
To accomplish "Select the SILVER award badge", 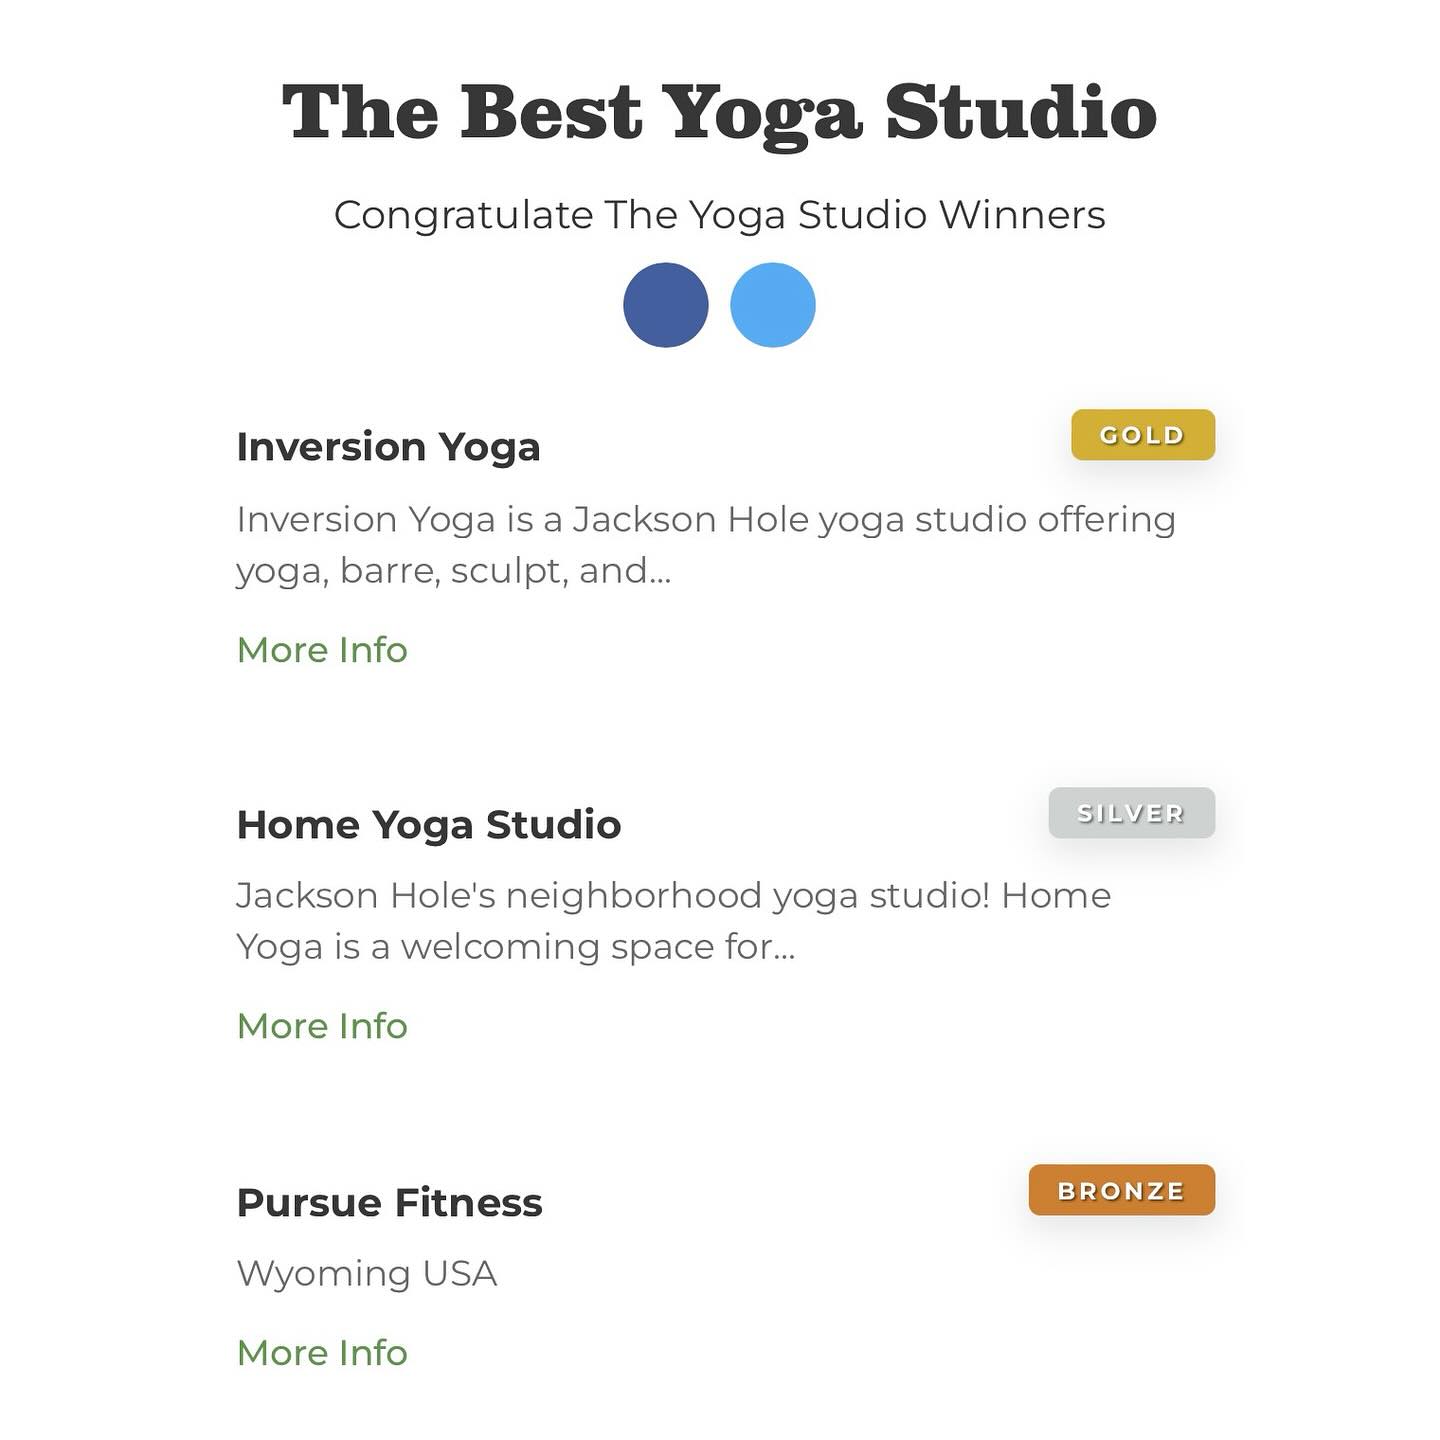I will 1132,813.
